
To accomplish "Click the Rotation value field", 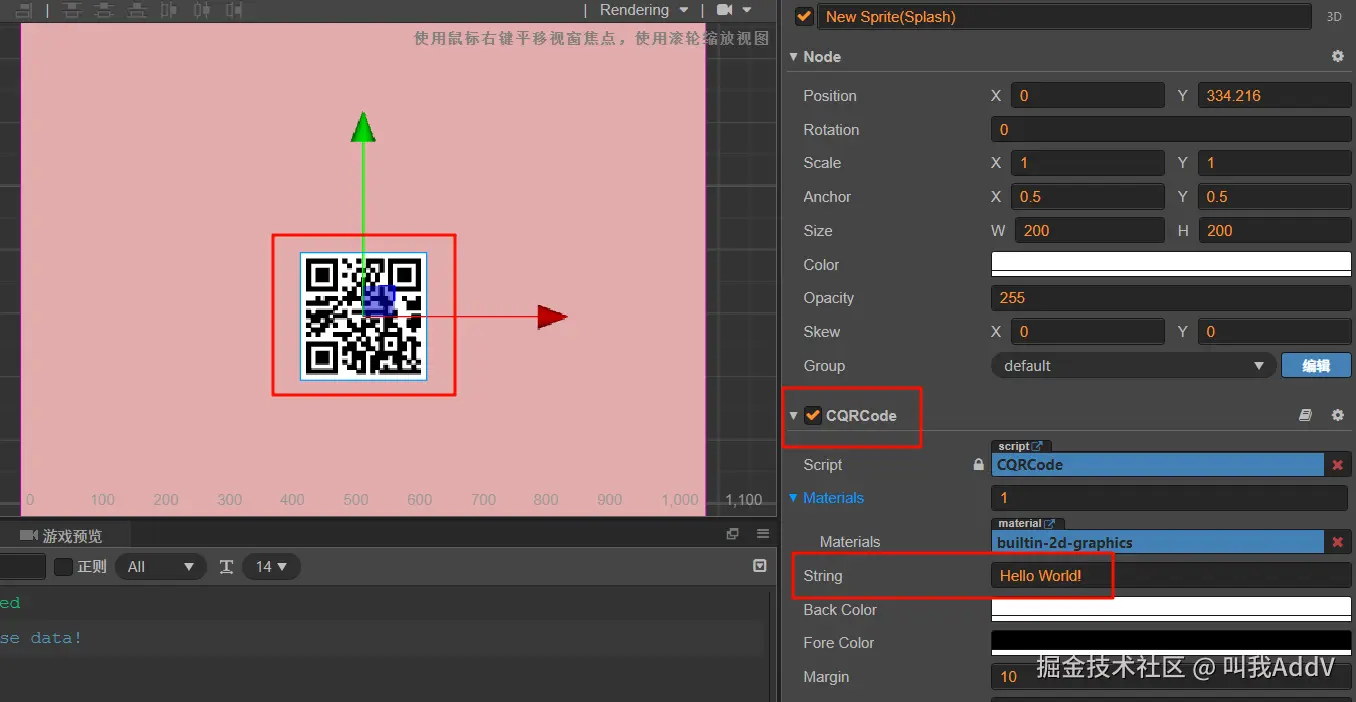I will point(1171,130).
